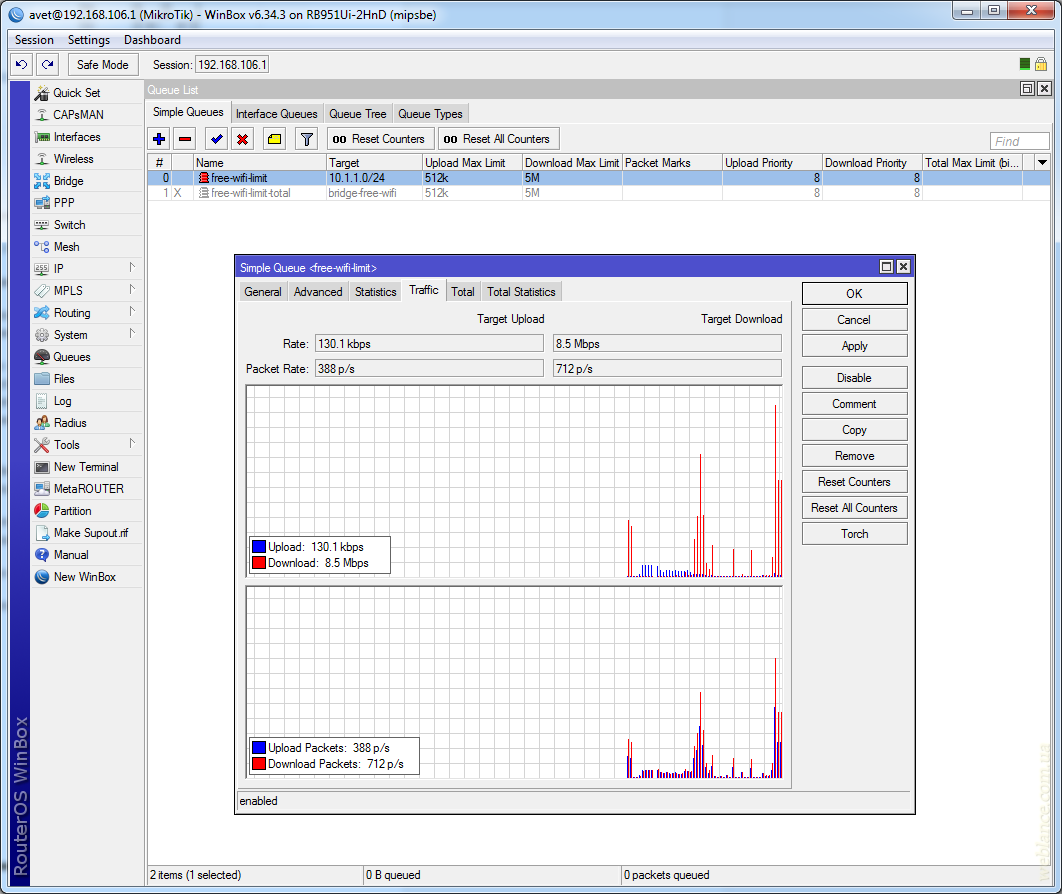Click the blue Upload legend swatch
Viewport: 1062px width, 894px height.
(x=259, y=547)
